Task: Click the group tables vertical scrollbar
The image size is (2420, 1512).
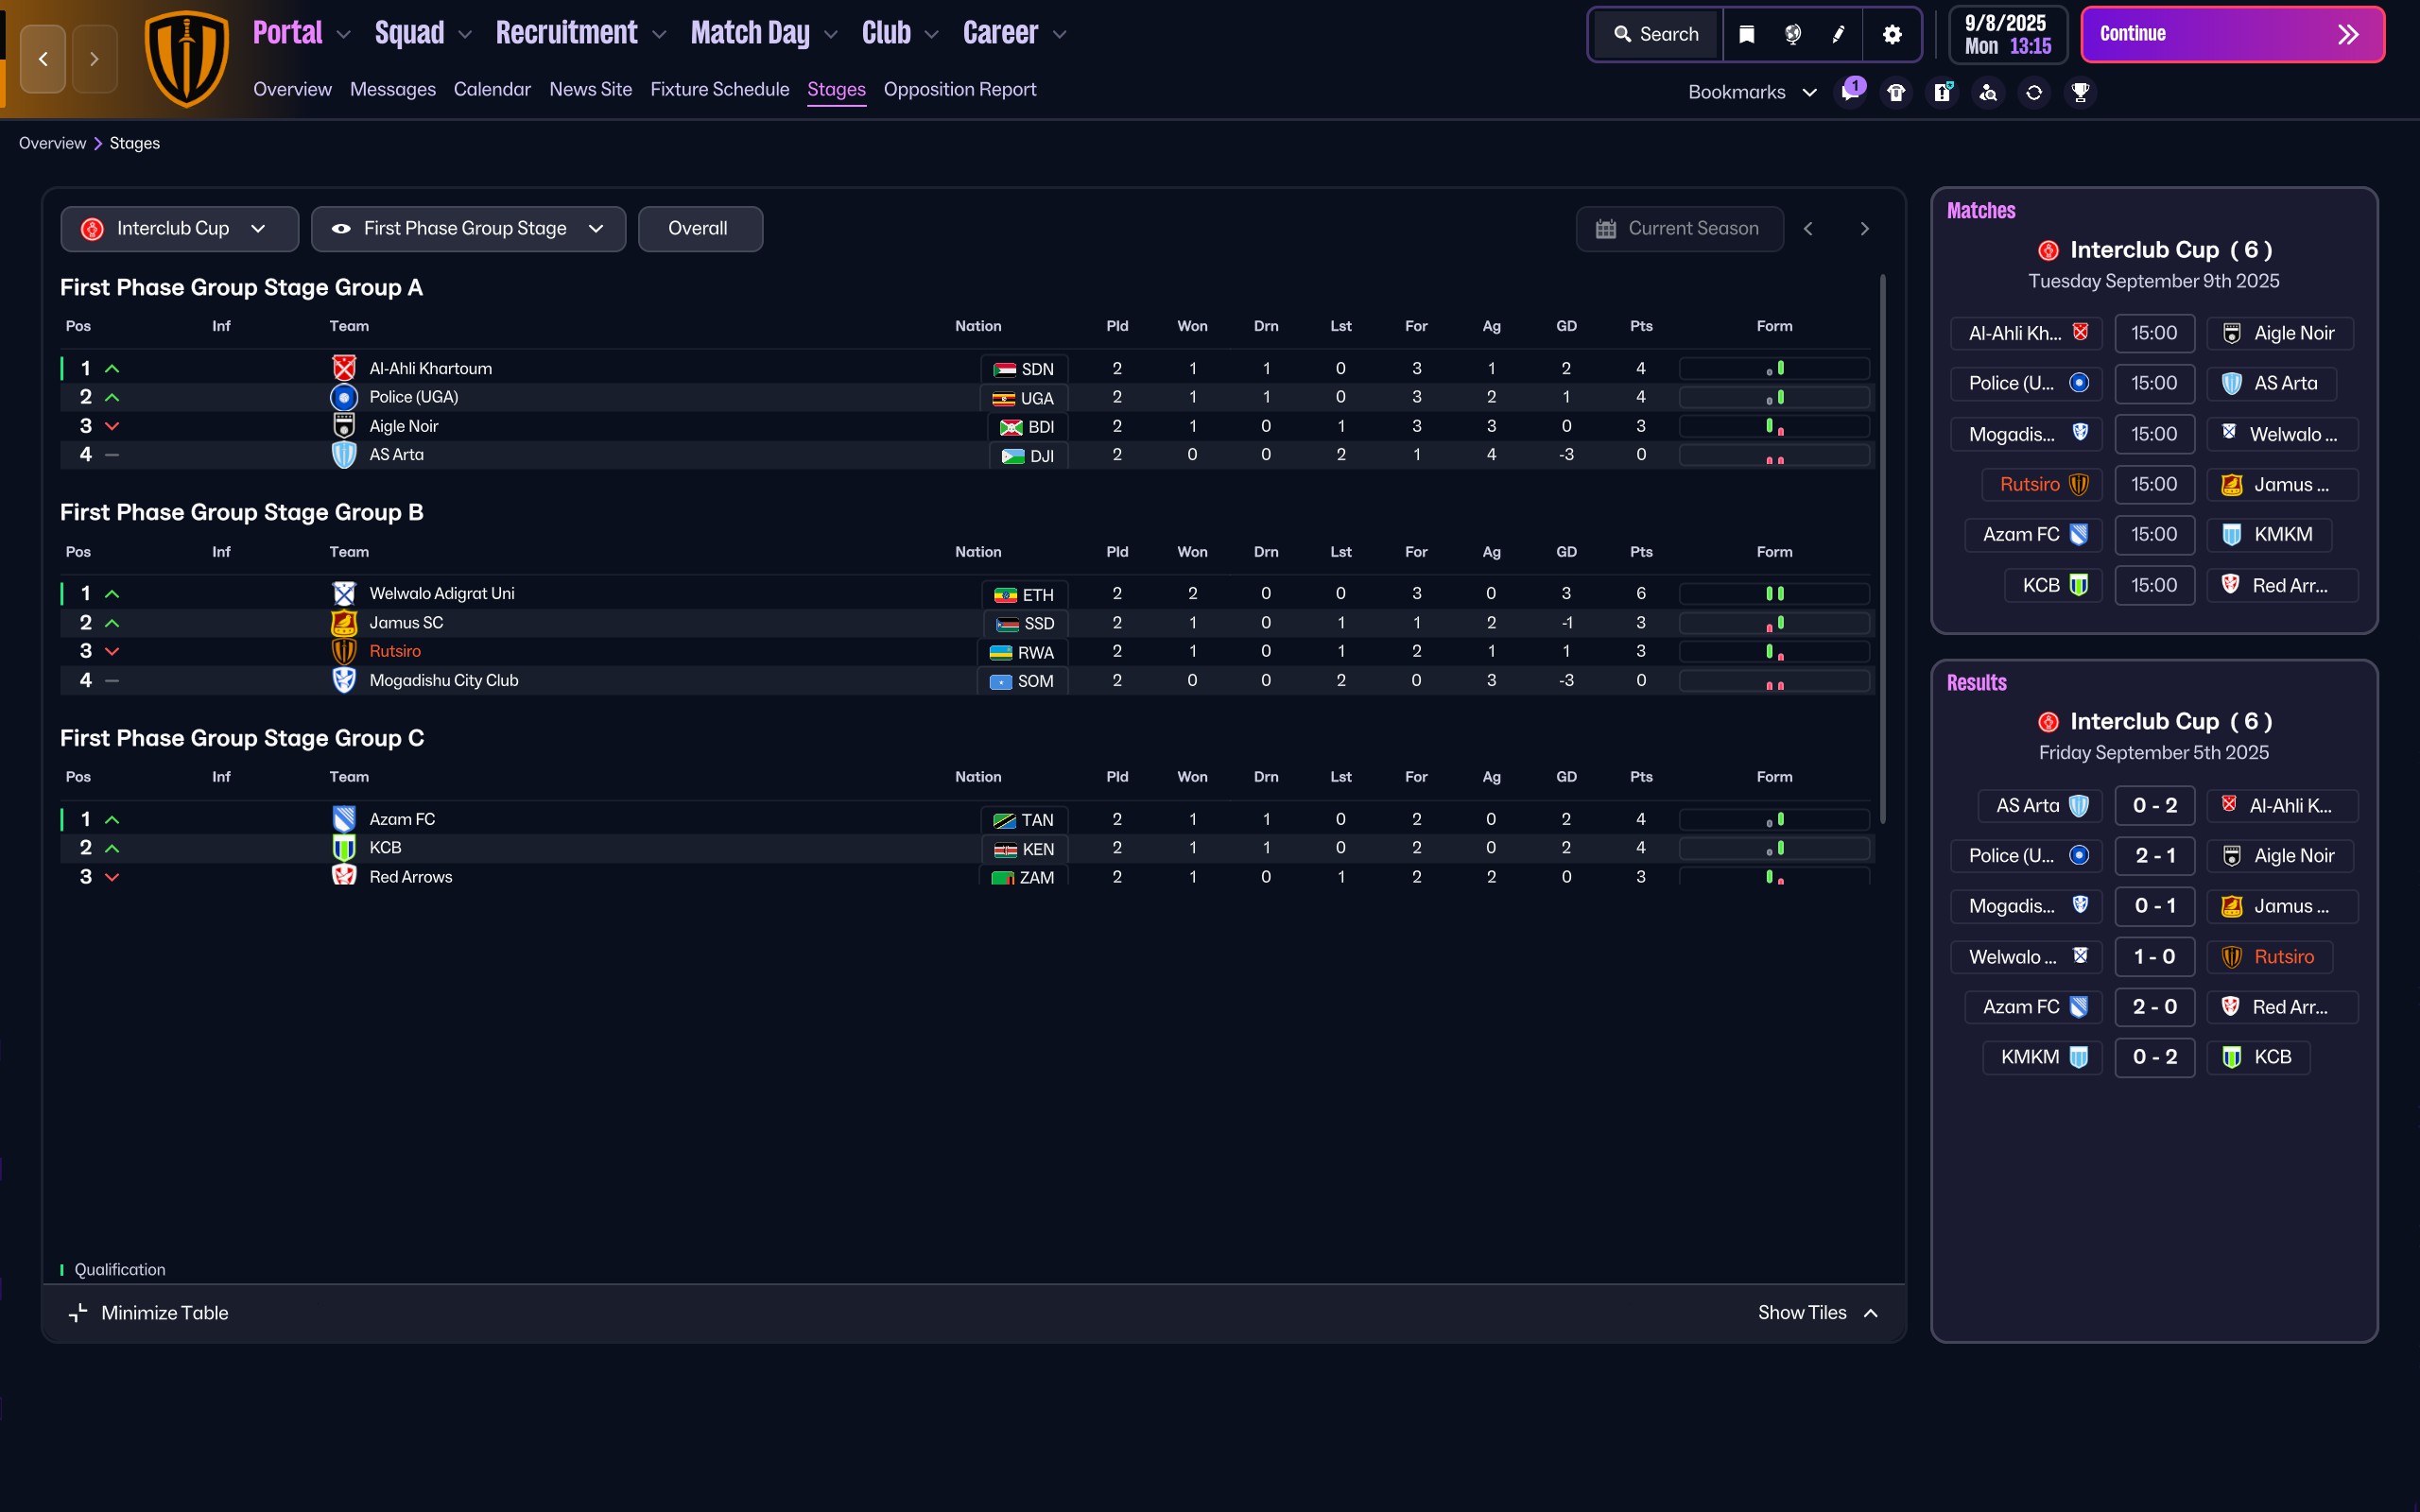Action: 1883,548
